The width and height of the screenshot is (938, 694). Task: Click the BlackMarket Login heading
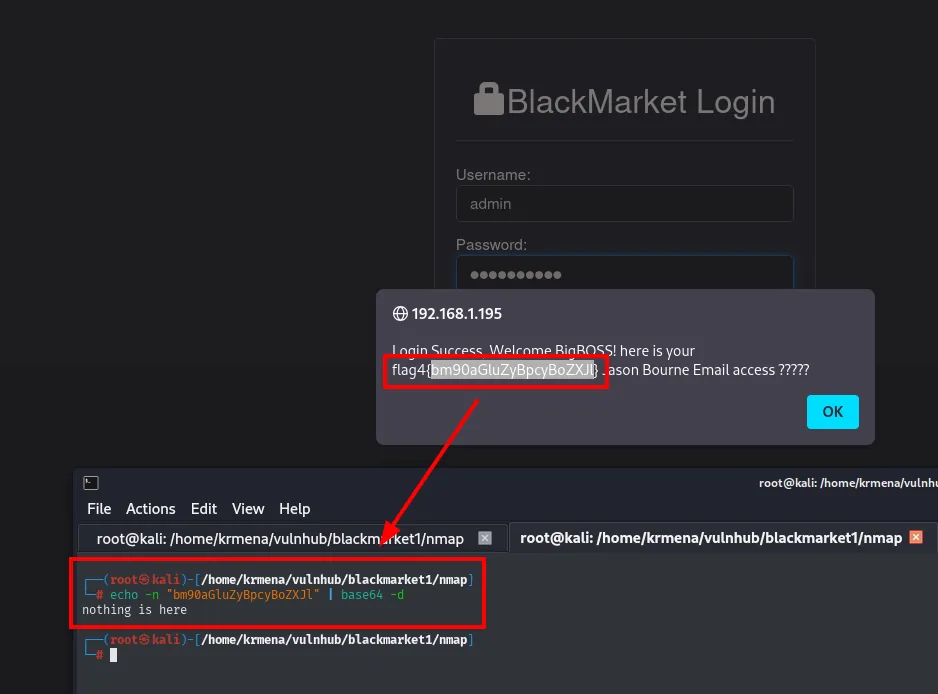tap(641, 102)
